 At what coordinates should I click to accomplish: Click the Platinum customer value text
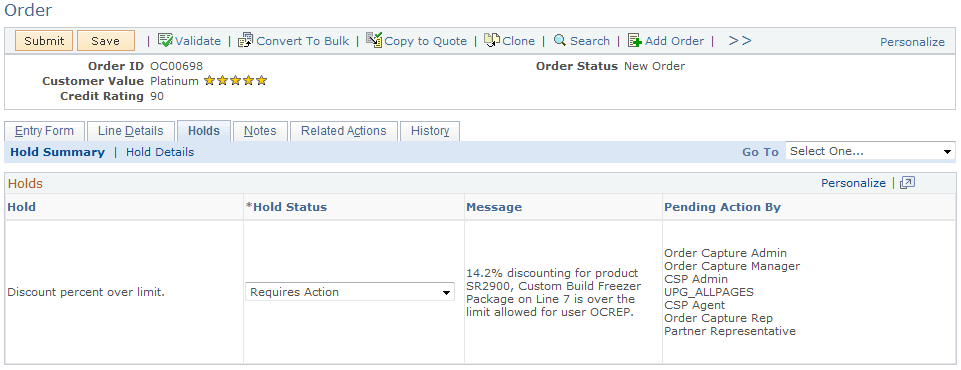(175, 81)
